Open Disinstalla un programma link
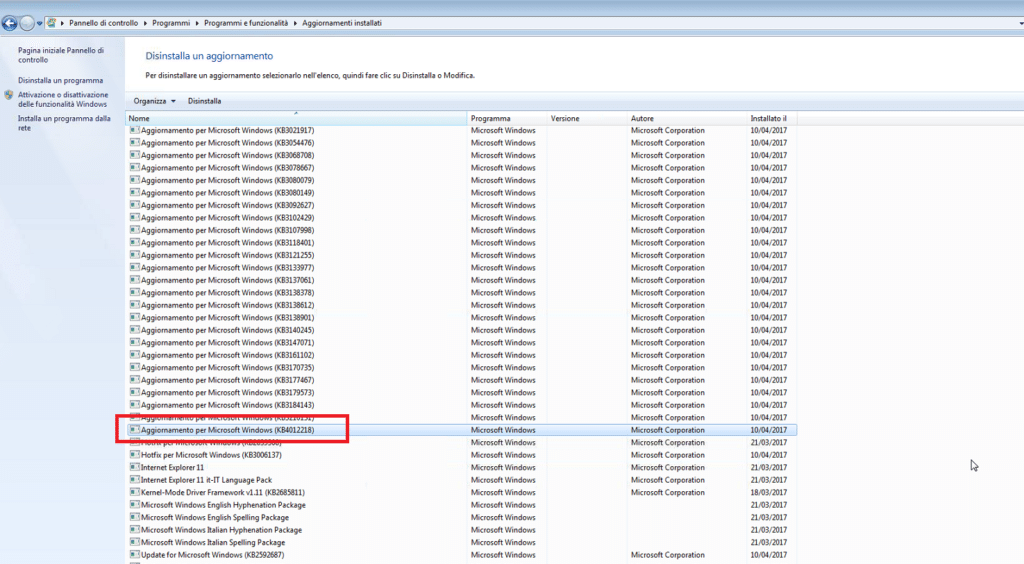The image size is (1024, 564). (x=60, y=80)
